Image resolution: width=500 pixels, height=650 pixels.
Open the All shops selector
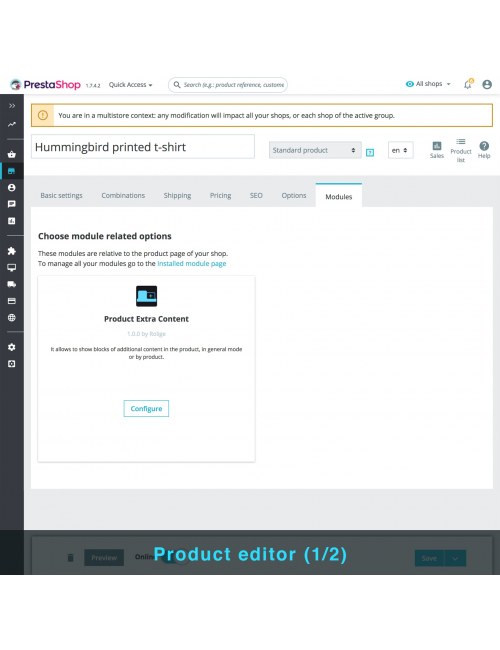[x=428, y=84]
